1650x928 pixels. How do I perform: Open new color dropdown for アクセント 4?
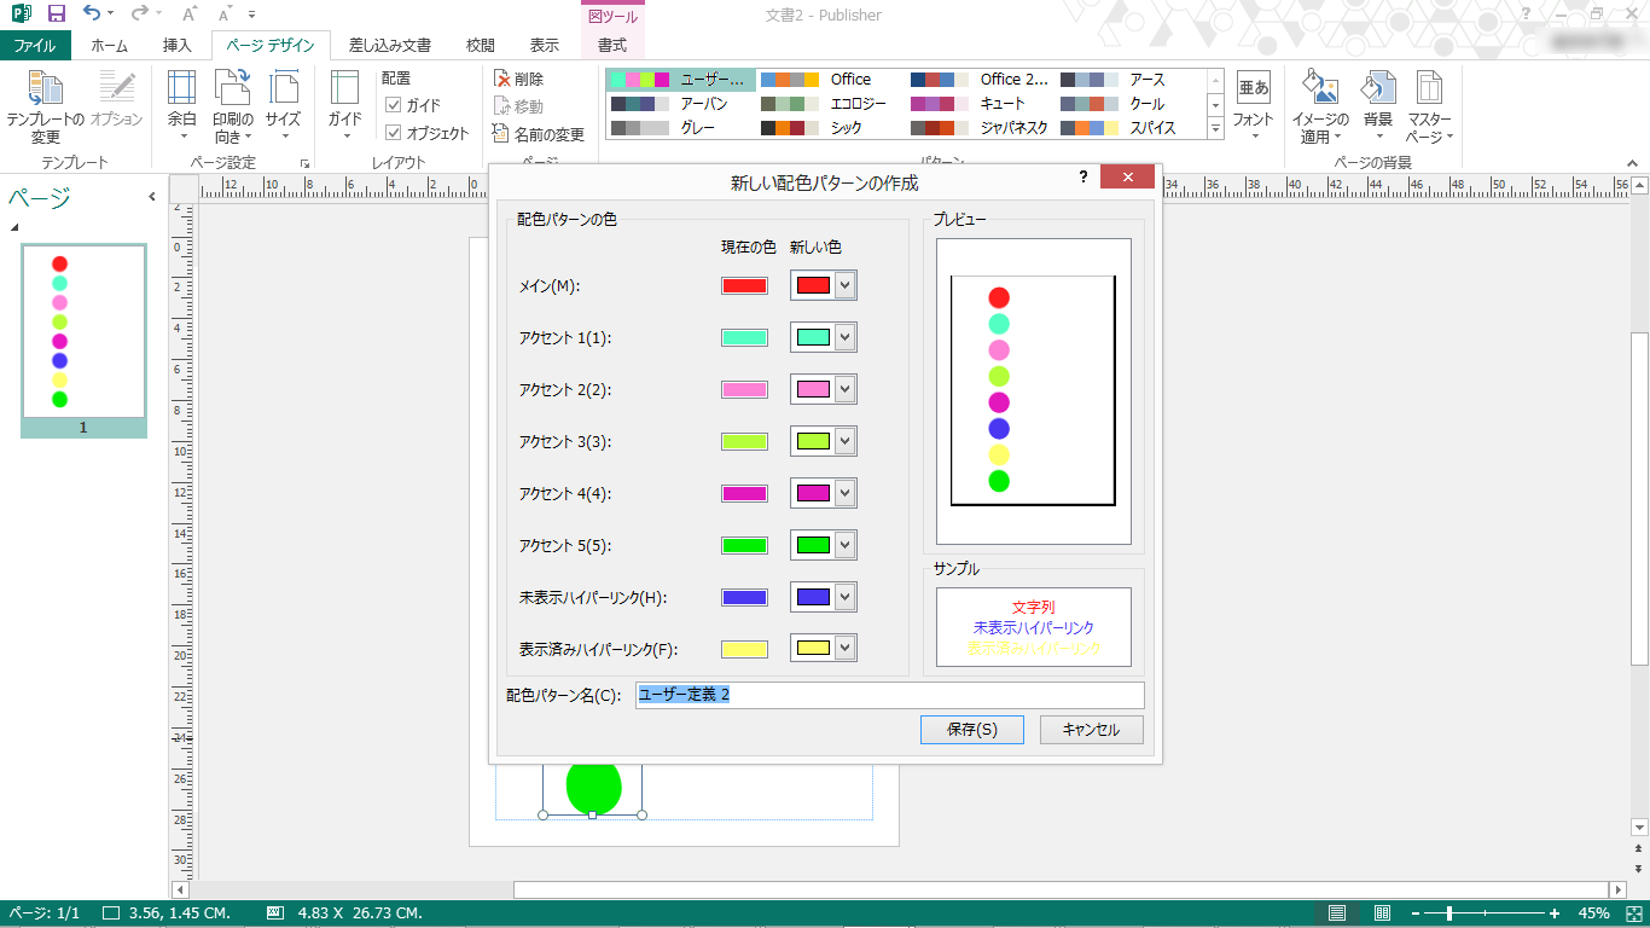[845, 493]
